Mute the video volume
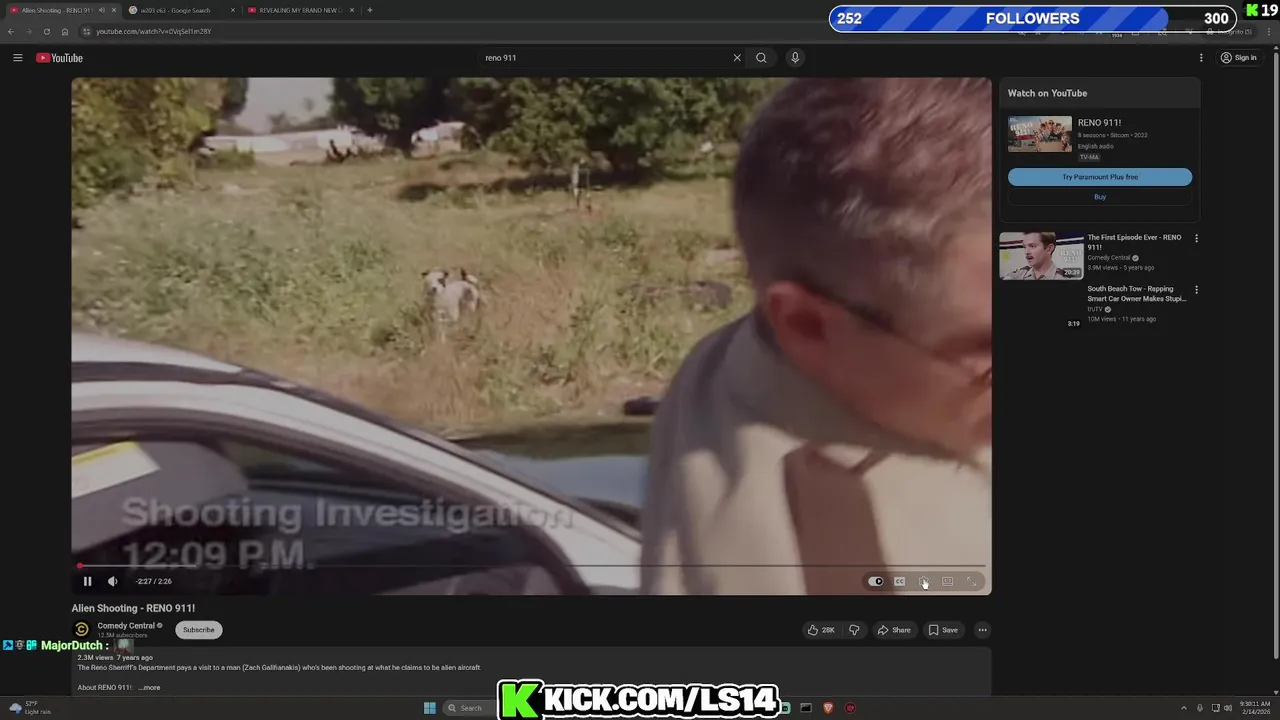1280x720 pixels. pyautogui.click(x=112, y=581)
